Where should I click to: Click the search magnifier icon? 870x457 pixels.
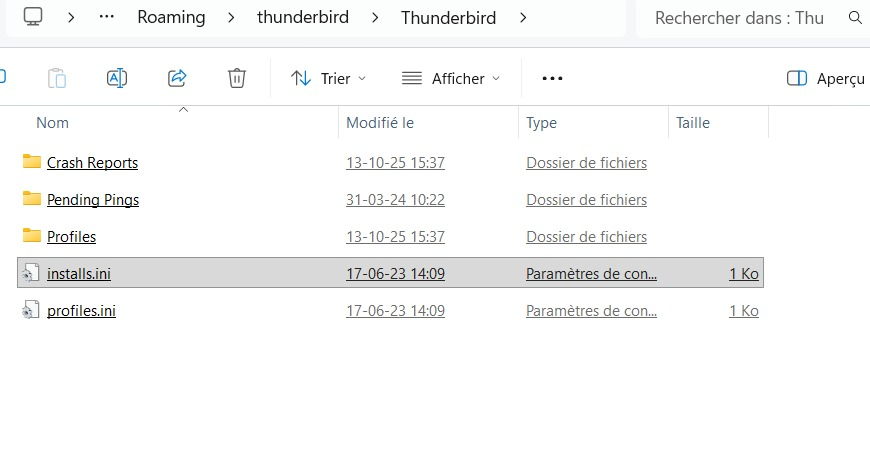coord(854,18)
